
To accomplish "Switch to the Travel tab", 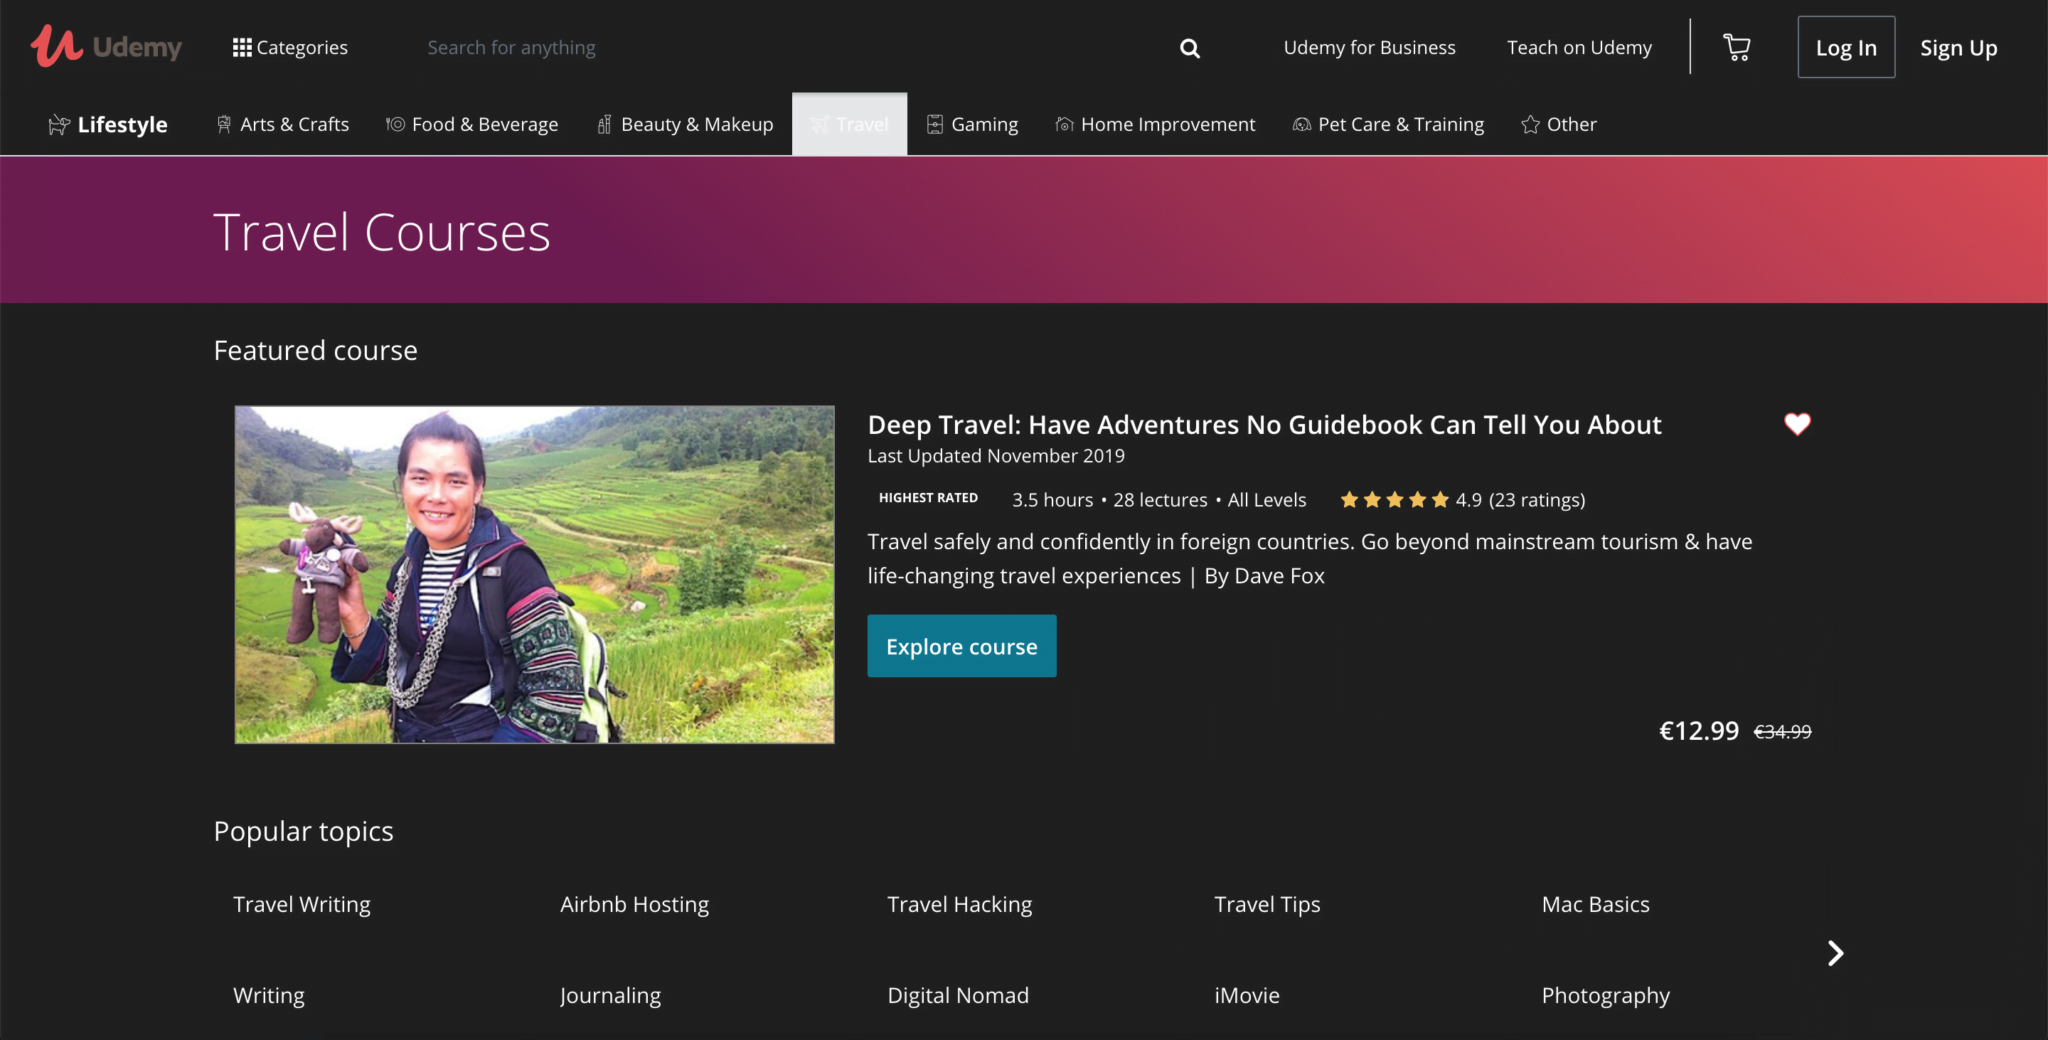I will click(849, 123).
